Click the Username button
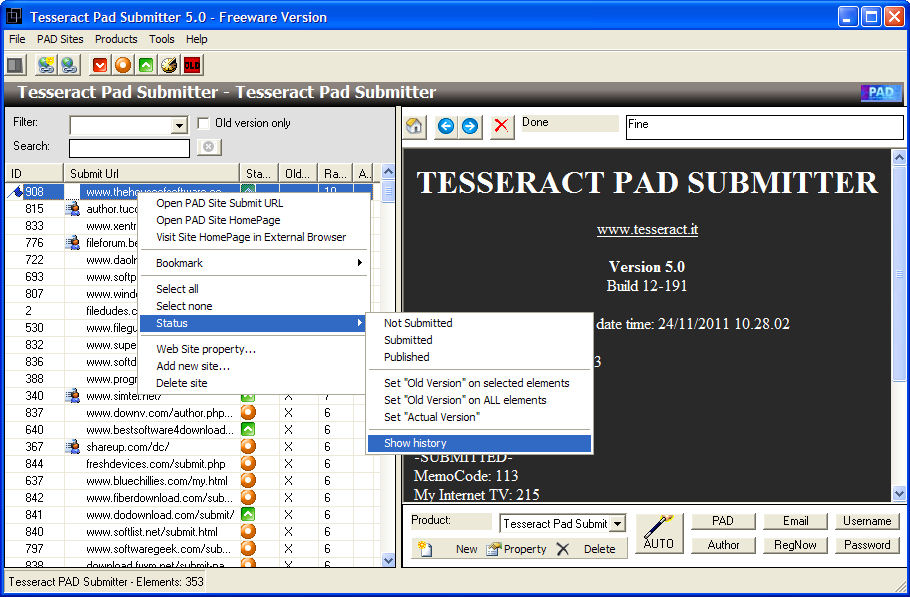This screenshot has height=597, width=910. pos(867,521)
